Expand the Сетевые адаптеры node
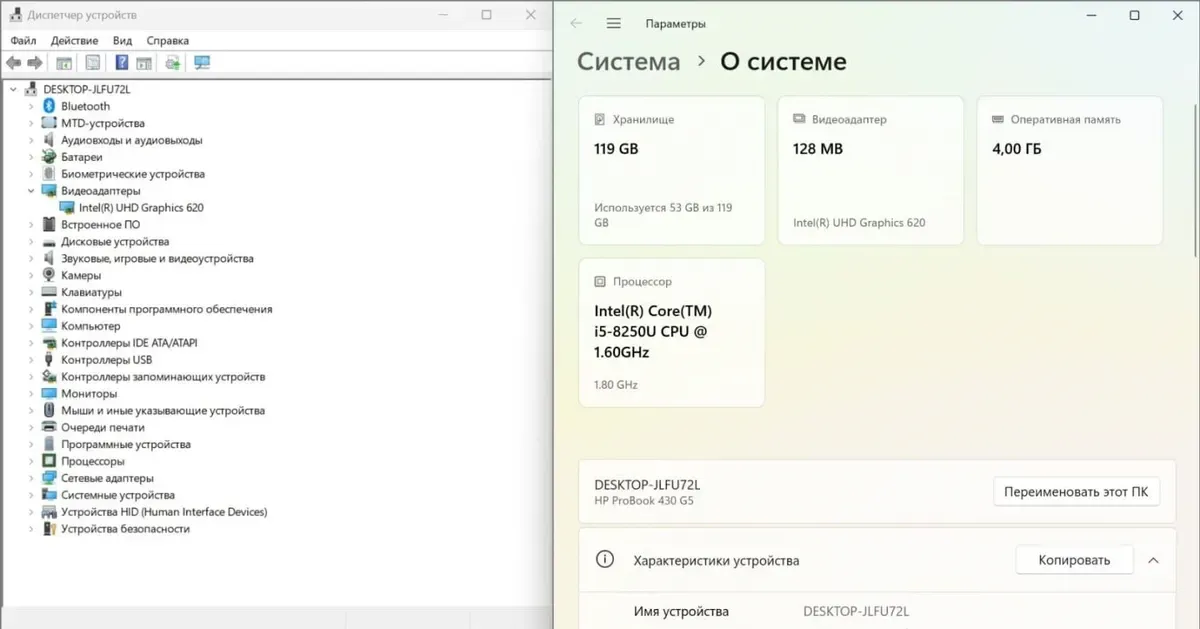This screenshot has height=629, width=1200. 31,479
